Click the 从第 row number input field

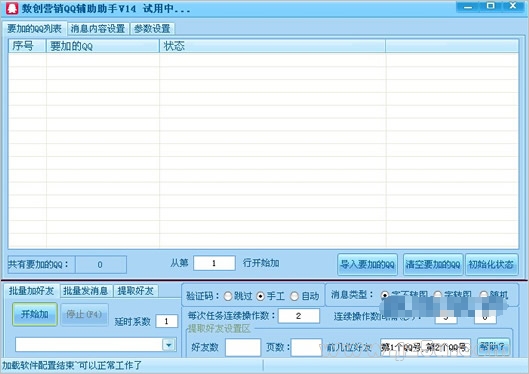pyautogui.click(x=214, y=263)
